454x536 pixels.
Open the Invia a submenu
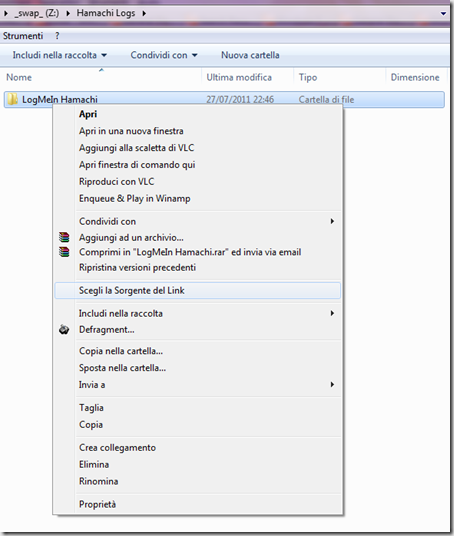pyautogui.click(x=198, y=385)
